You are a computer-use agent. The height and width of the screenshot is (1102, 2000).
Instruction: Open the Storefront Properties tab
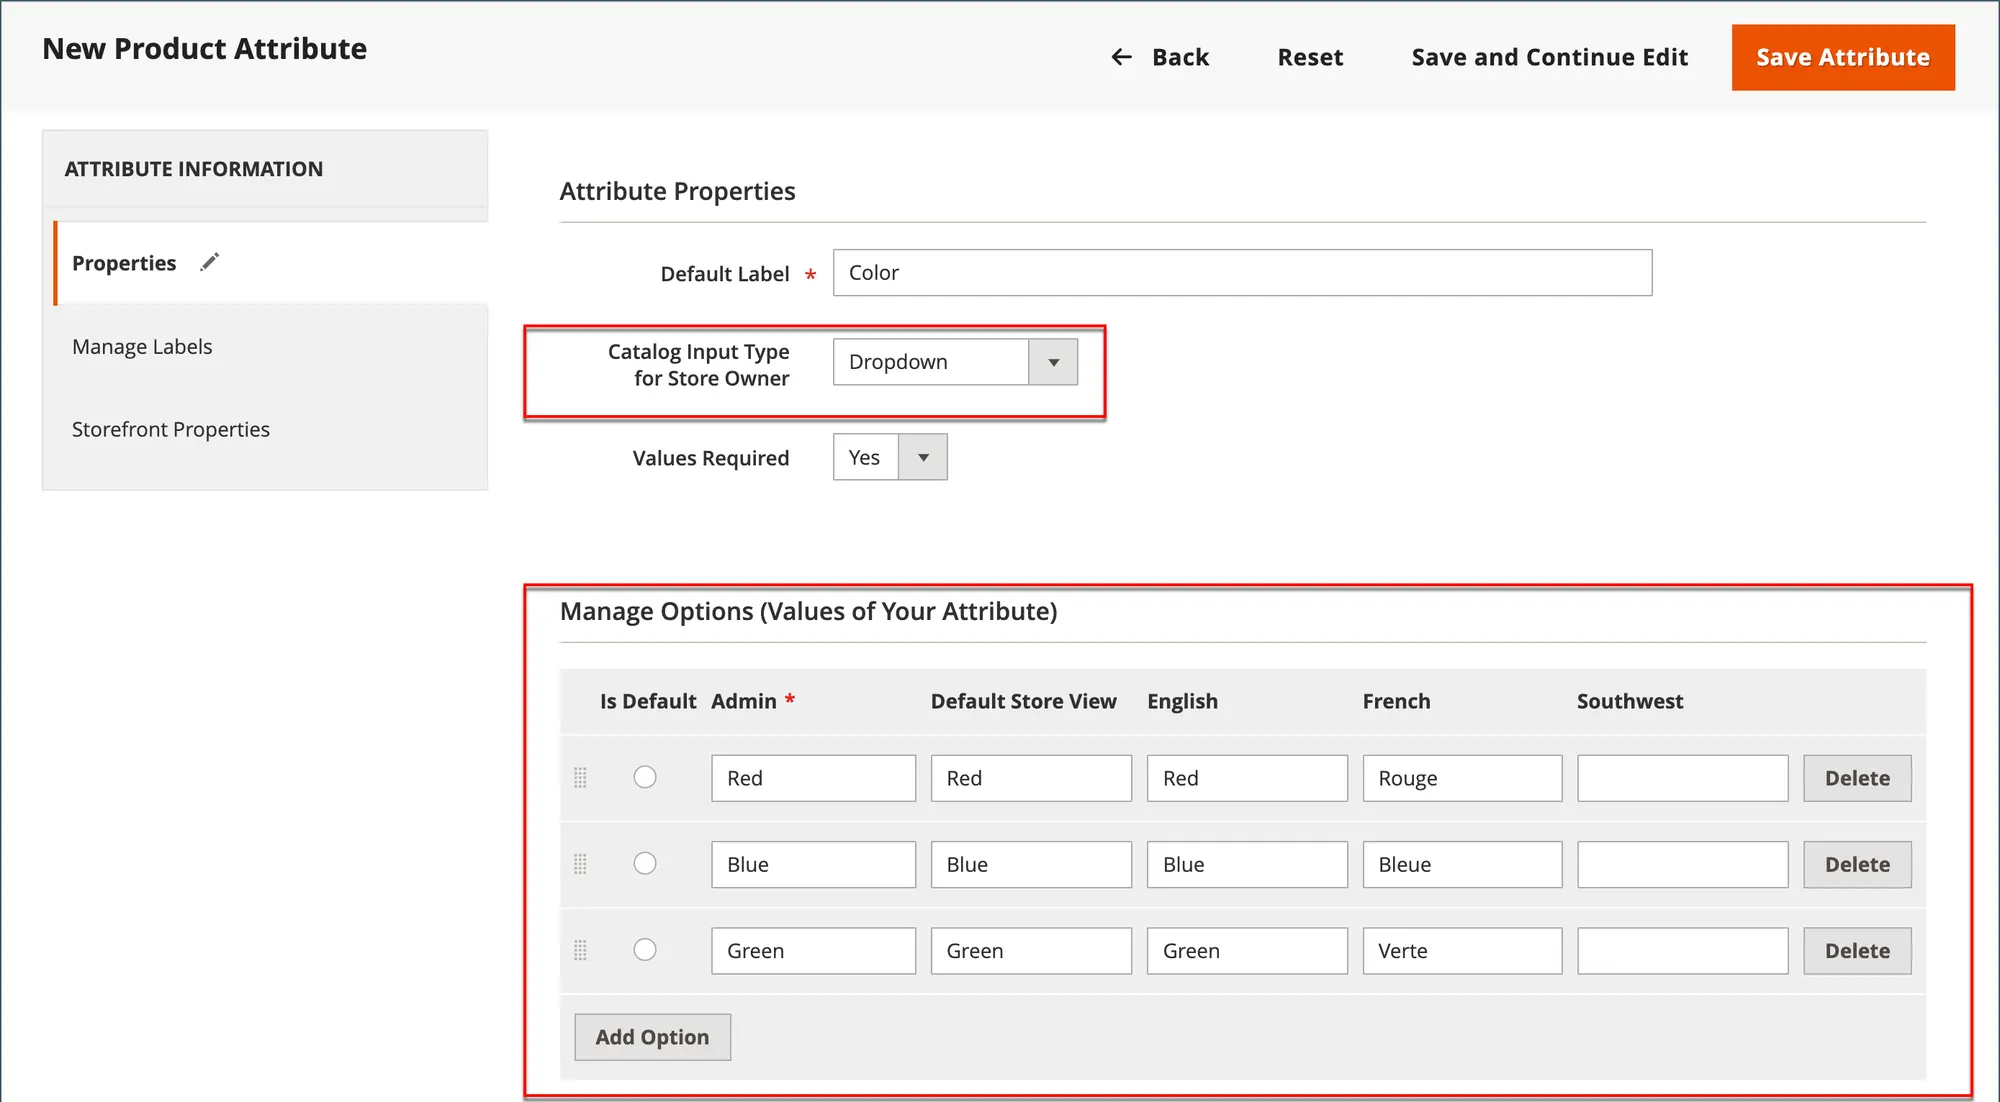click(x=171, y=430)
